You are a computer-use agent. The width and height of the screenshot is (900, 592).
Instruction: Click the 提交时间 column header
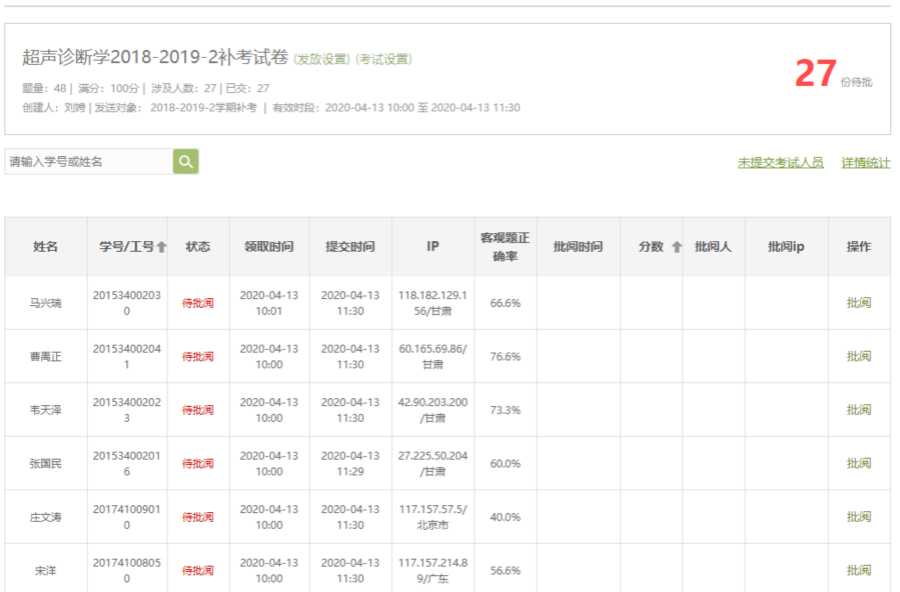pos(350,247)
